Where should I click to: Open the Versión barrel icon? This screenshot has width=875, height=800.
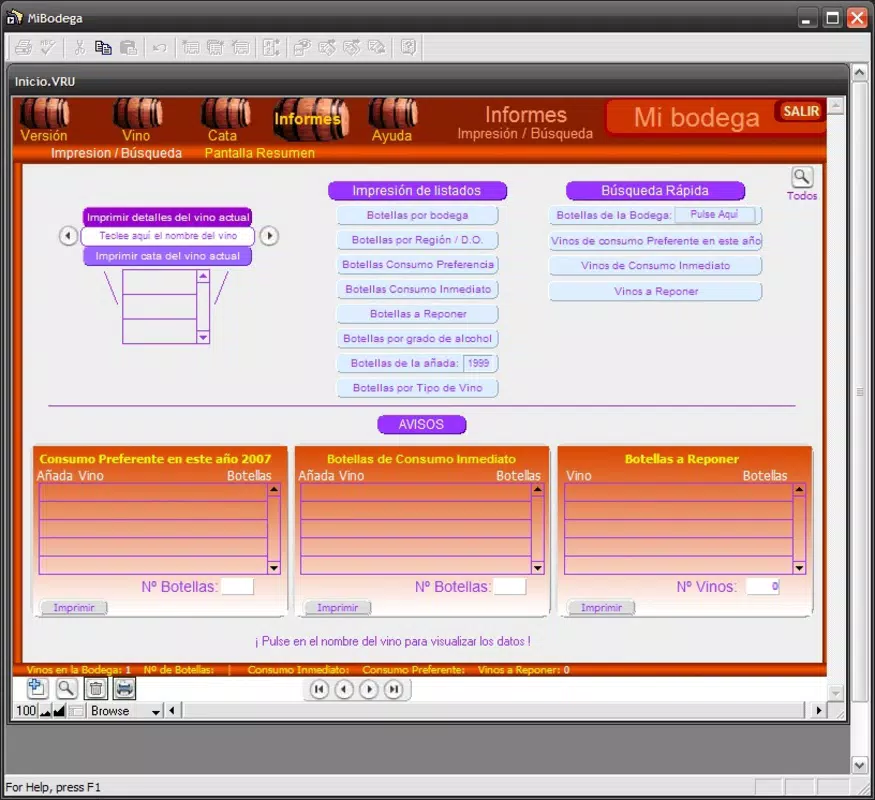[44, 113]
